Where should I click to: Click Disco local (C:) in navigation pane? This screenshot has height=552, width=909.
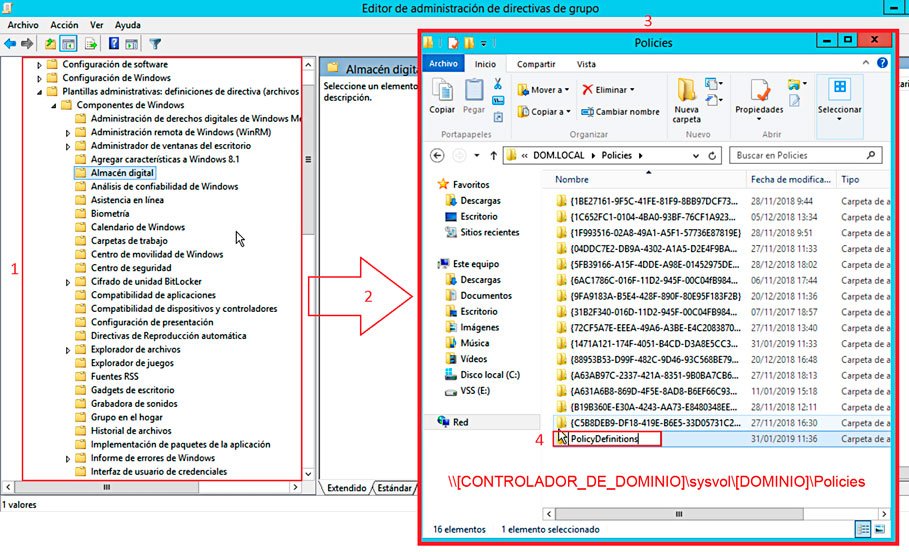[482, 375]
